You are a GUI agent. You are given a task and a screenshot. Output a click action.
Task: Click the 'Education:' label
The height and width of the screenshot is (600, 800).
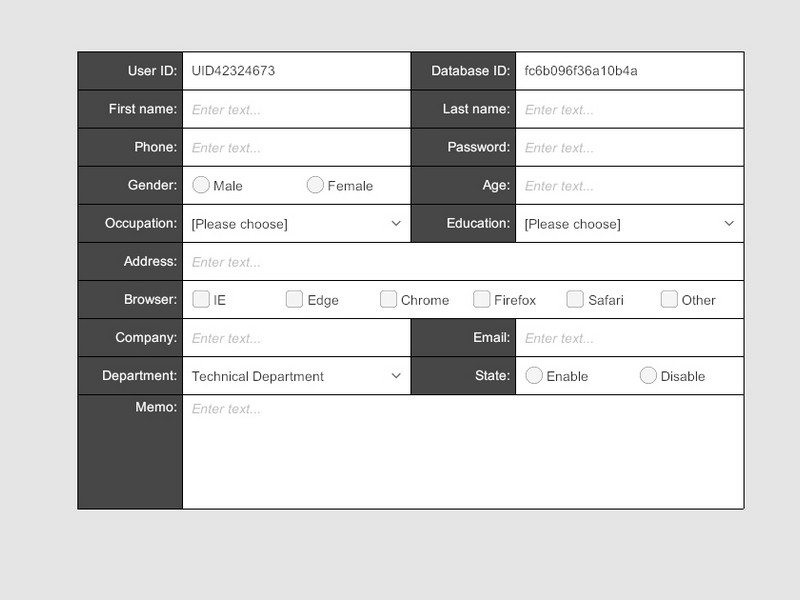tap(478, 223)
